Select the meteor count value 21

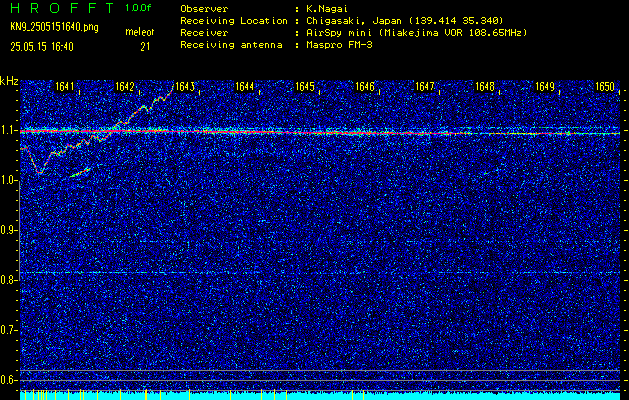click(x=145, y=47)
